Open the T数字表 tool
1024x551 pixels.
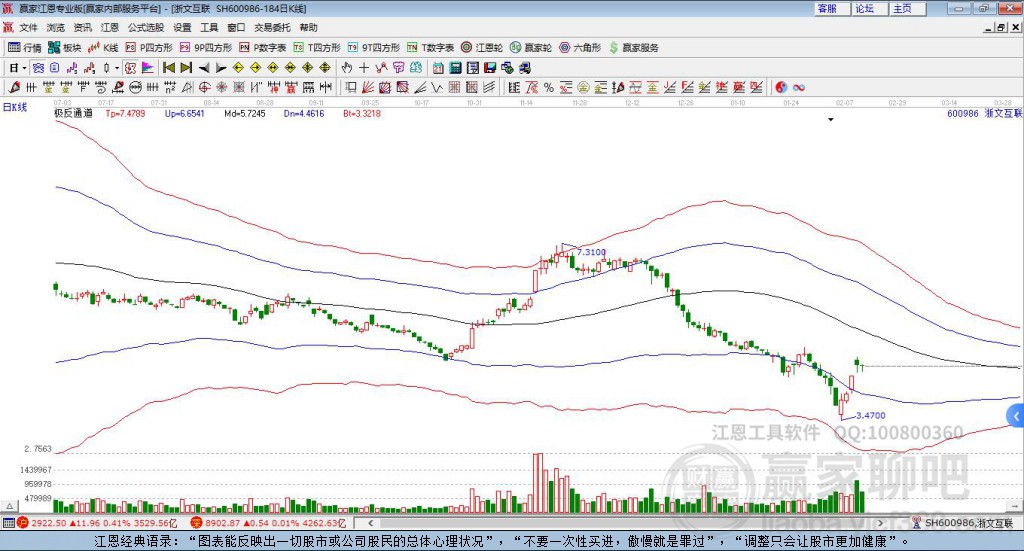tap(430, 48)
